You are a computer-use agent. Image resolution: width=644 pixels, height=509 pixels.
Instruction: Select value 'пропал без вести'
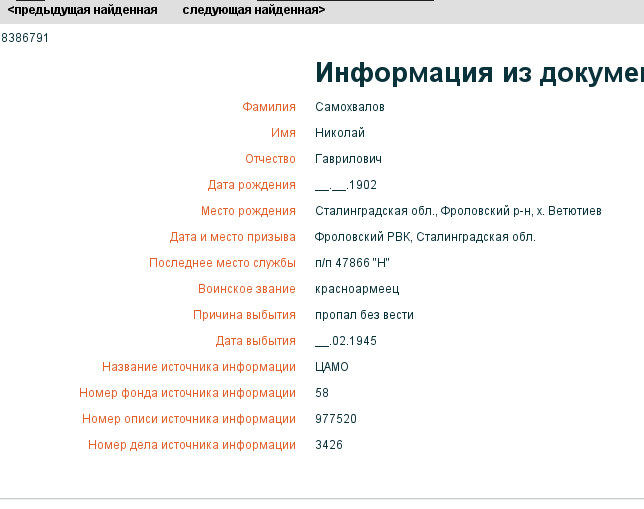pos(364,315)
